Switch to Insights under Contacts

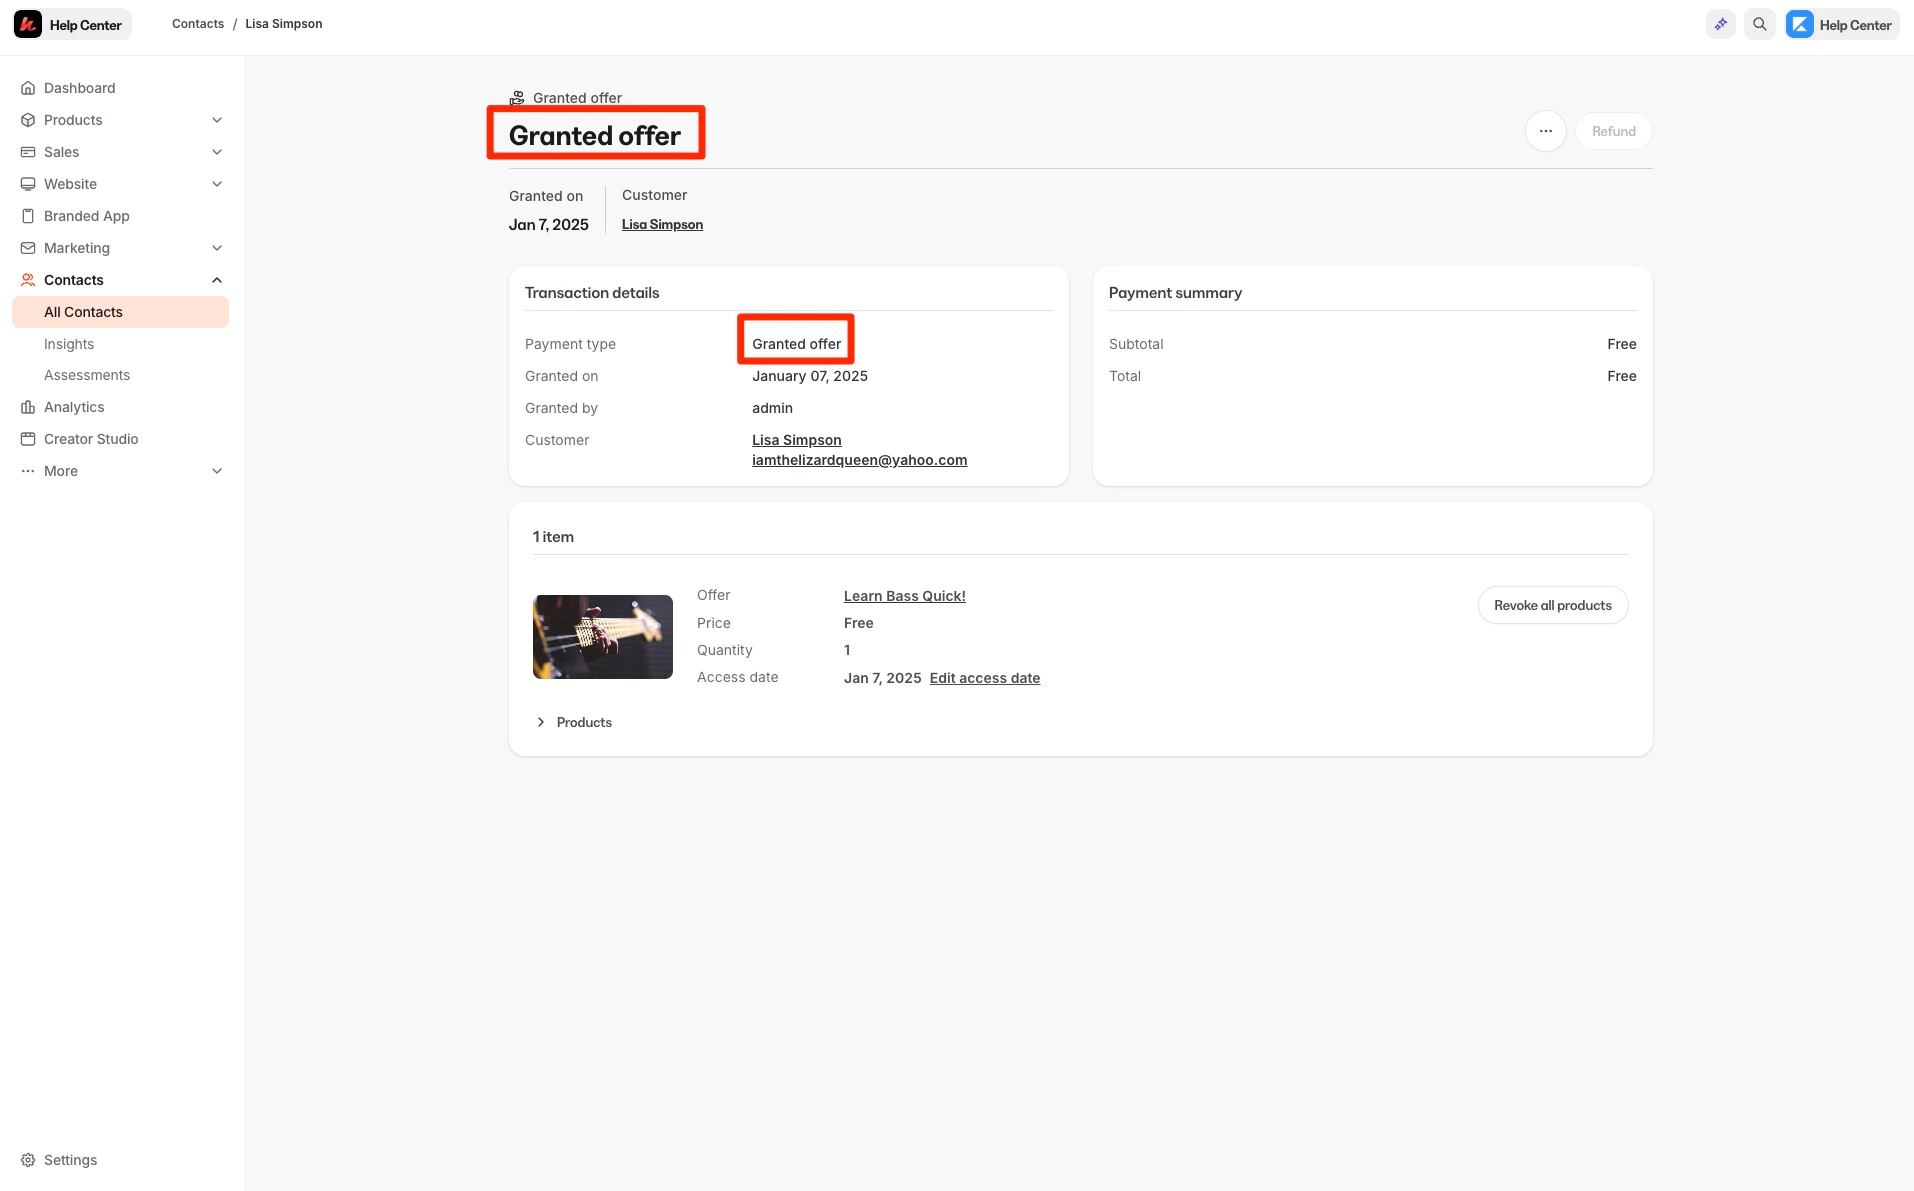[68, 343]
